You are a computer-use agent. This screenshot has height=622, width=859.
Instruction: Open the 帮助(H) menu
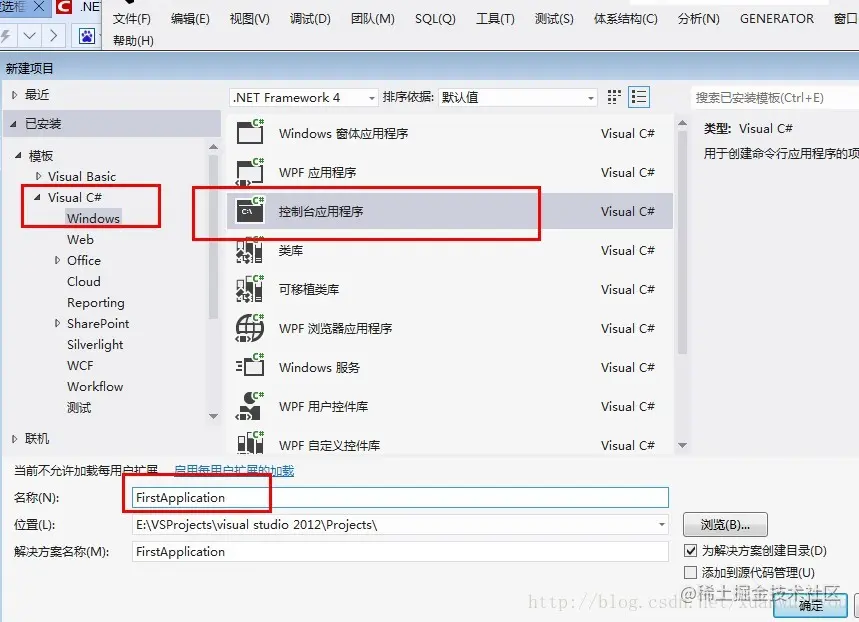133,41
